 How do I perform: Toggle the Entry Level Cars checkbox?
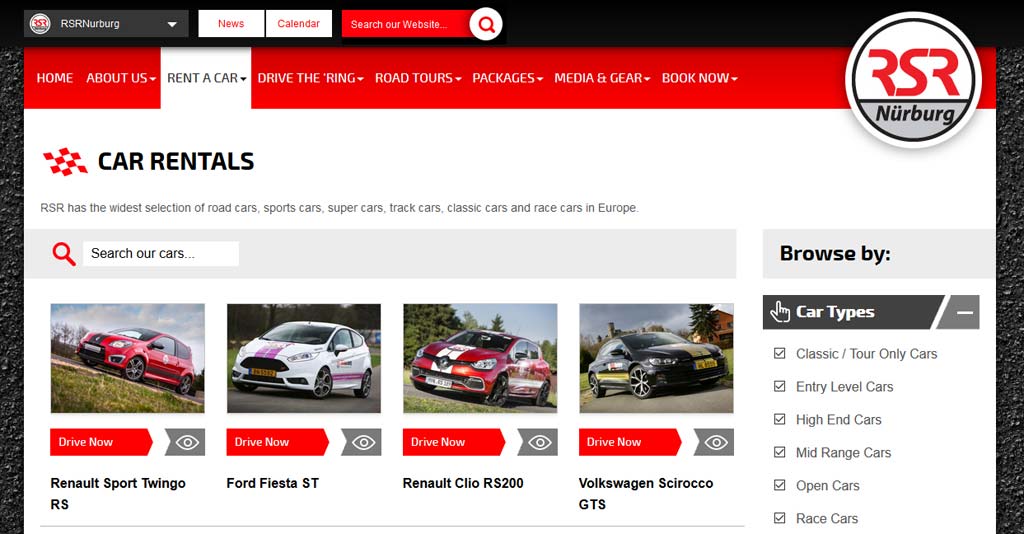tap(779, 386)
